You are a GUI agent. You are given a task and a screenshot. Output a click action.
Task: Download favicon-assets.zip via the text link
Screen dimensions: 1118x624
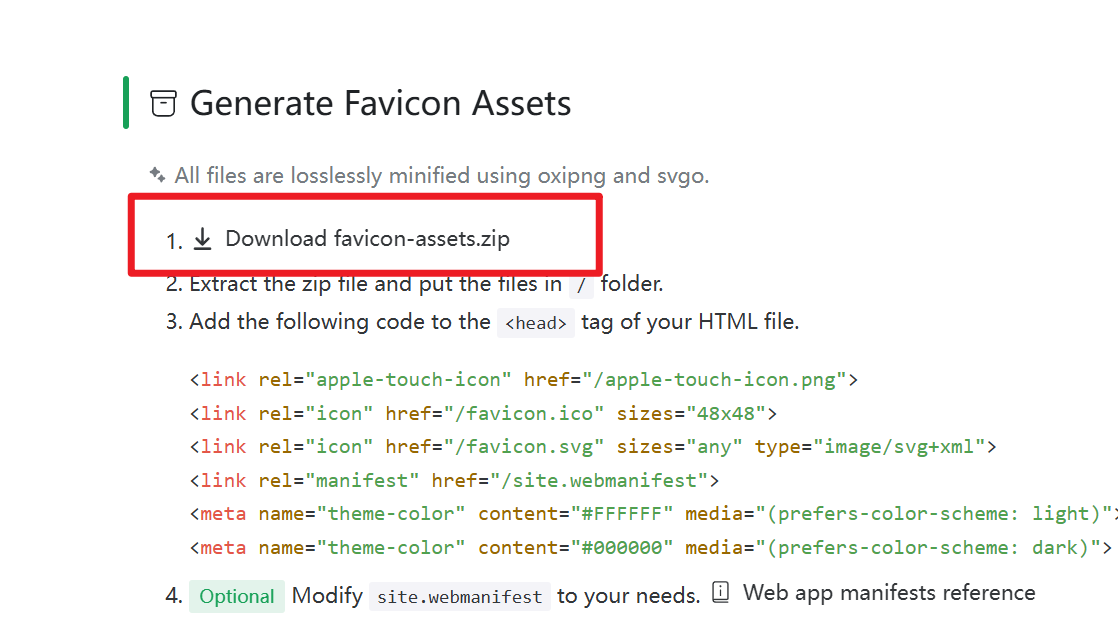[x=367, y=238]
